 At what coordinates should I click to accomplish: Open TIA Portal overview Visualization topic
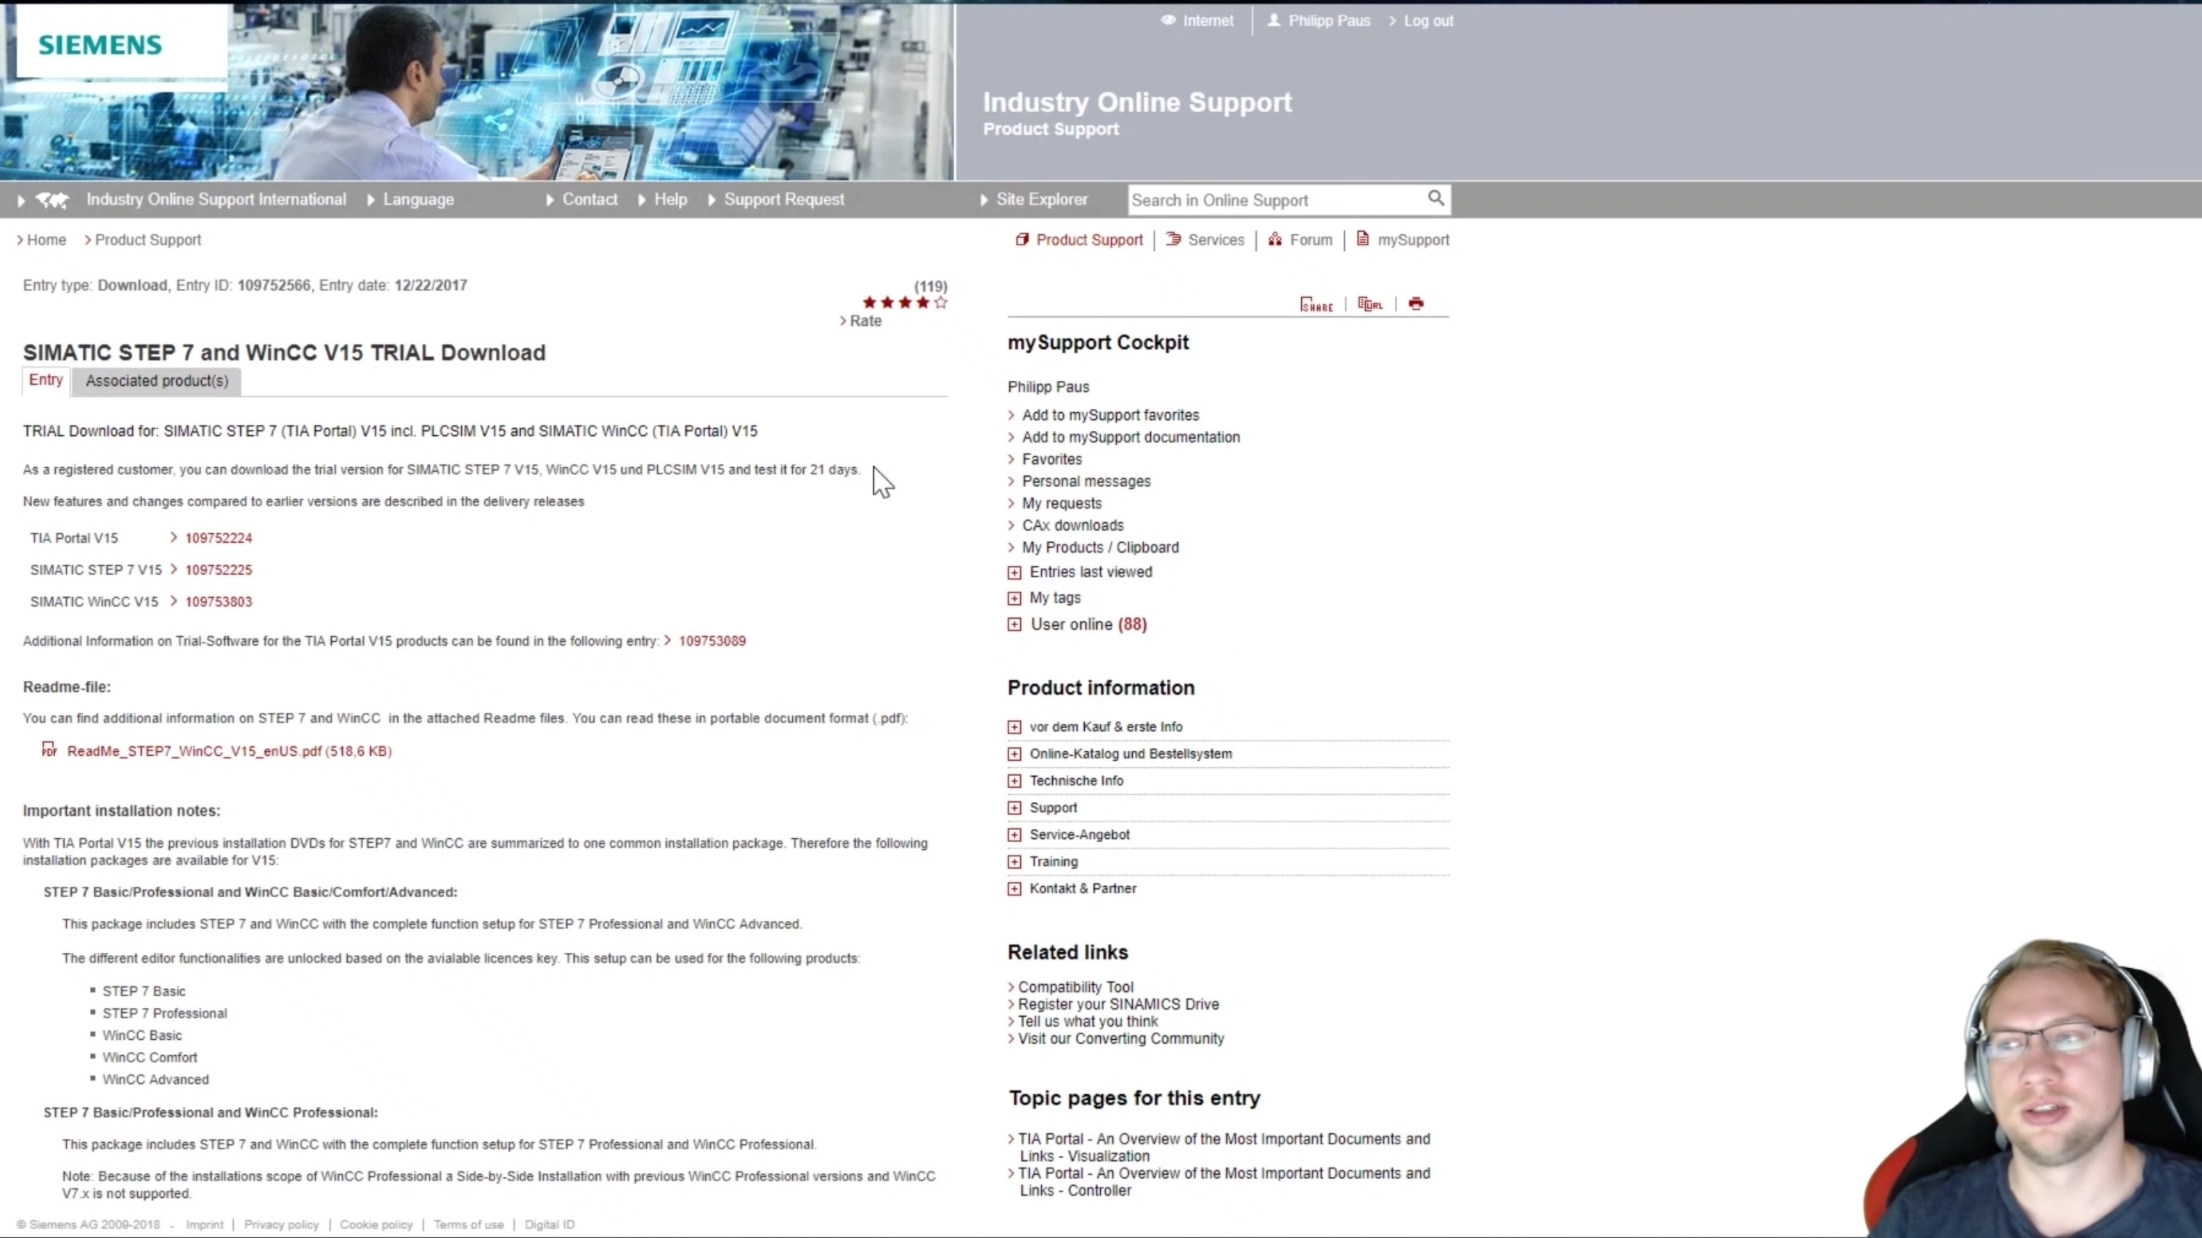tap(1224, 1147)
